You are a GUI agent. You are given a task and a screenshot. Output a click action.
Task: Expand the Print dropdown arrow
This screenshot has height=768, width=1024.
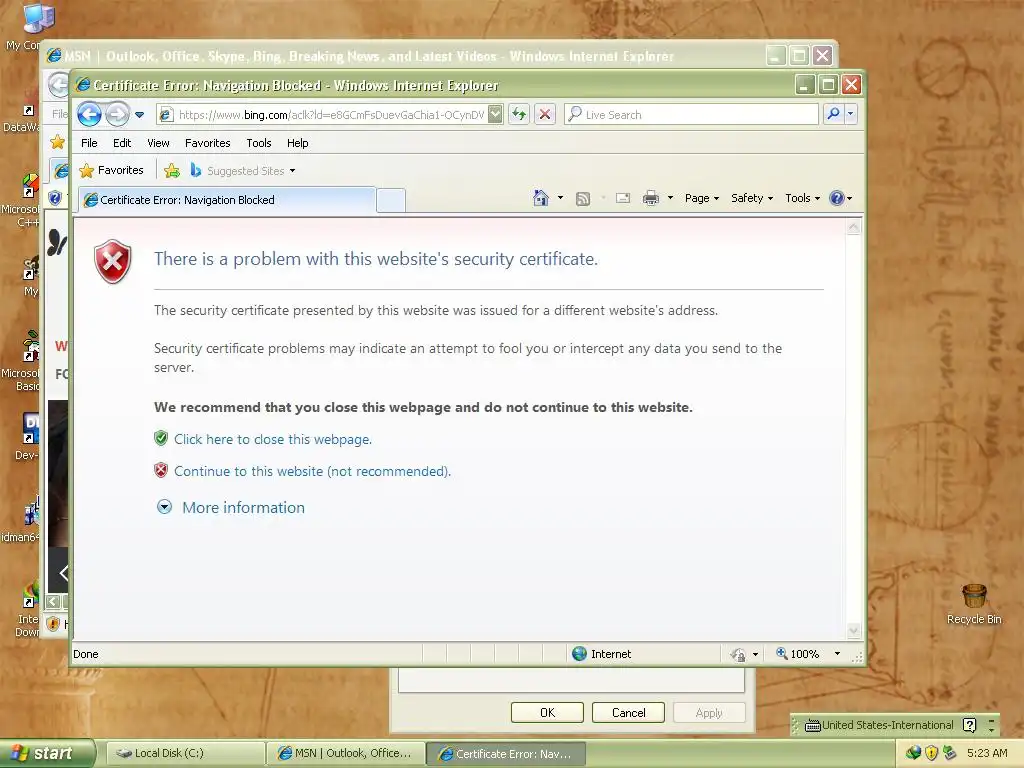click(670, 198)
